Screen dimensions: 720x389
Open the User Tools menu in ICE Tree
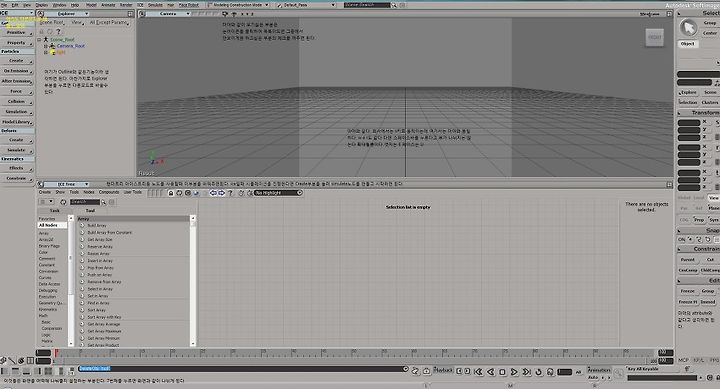133,192
